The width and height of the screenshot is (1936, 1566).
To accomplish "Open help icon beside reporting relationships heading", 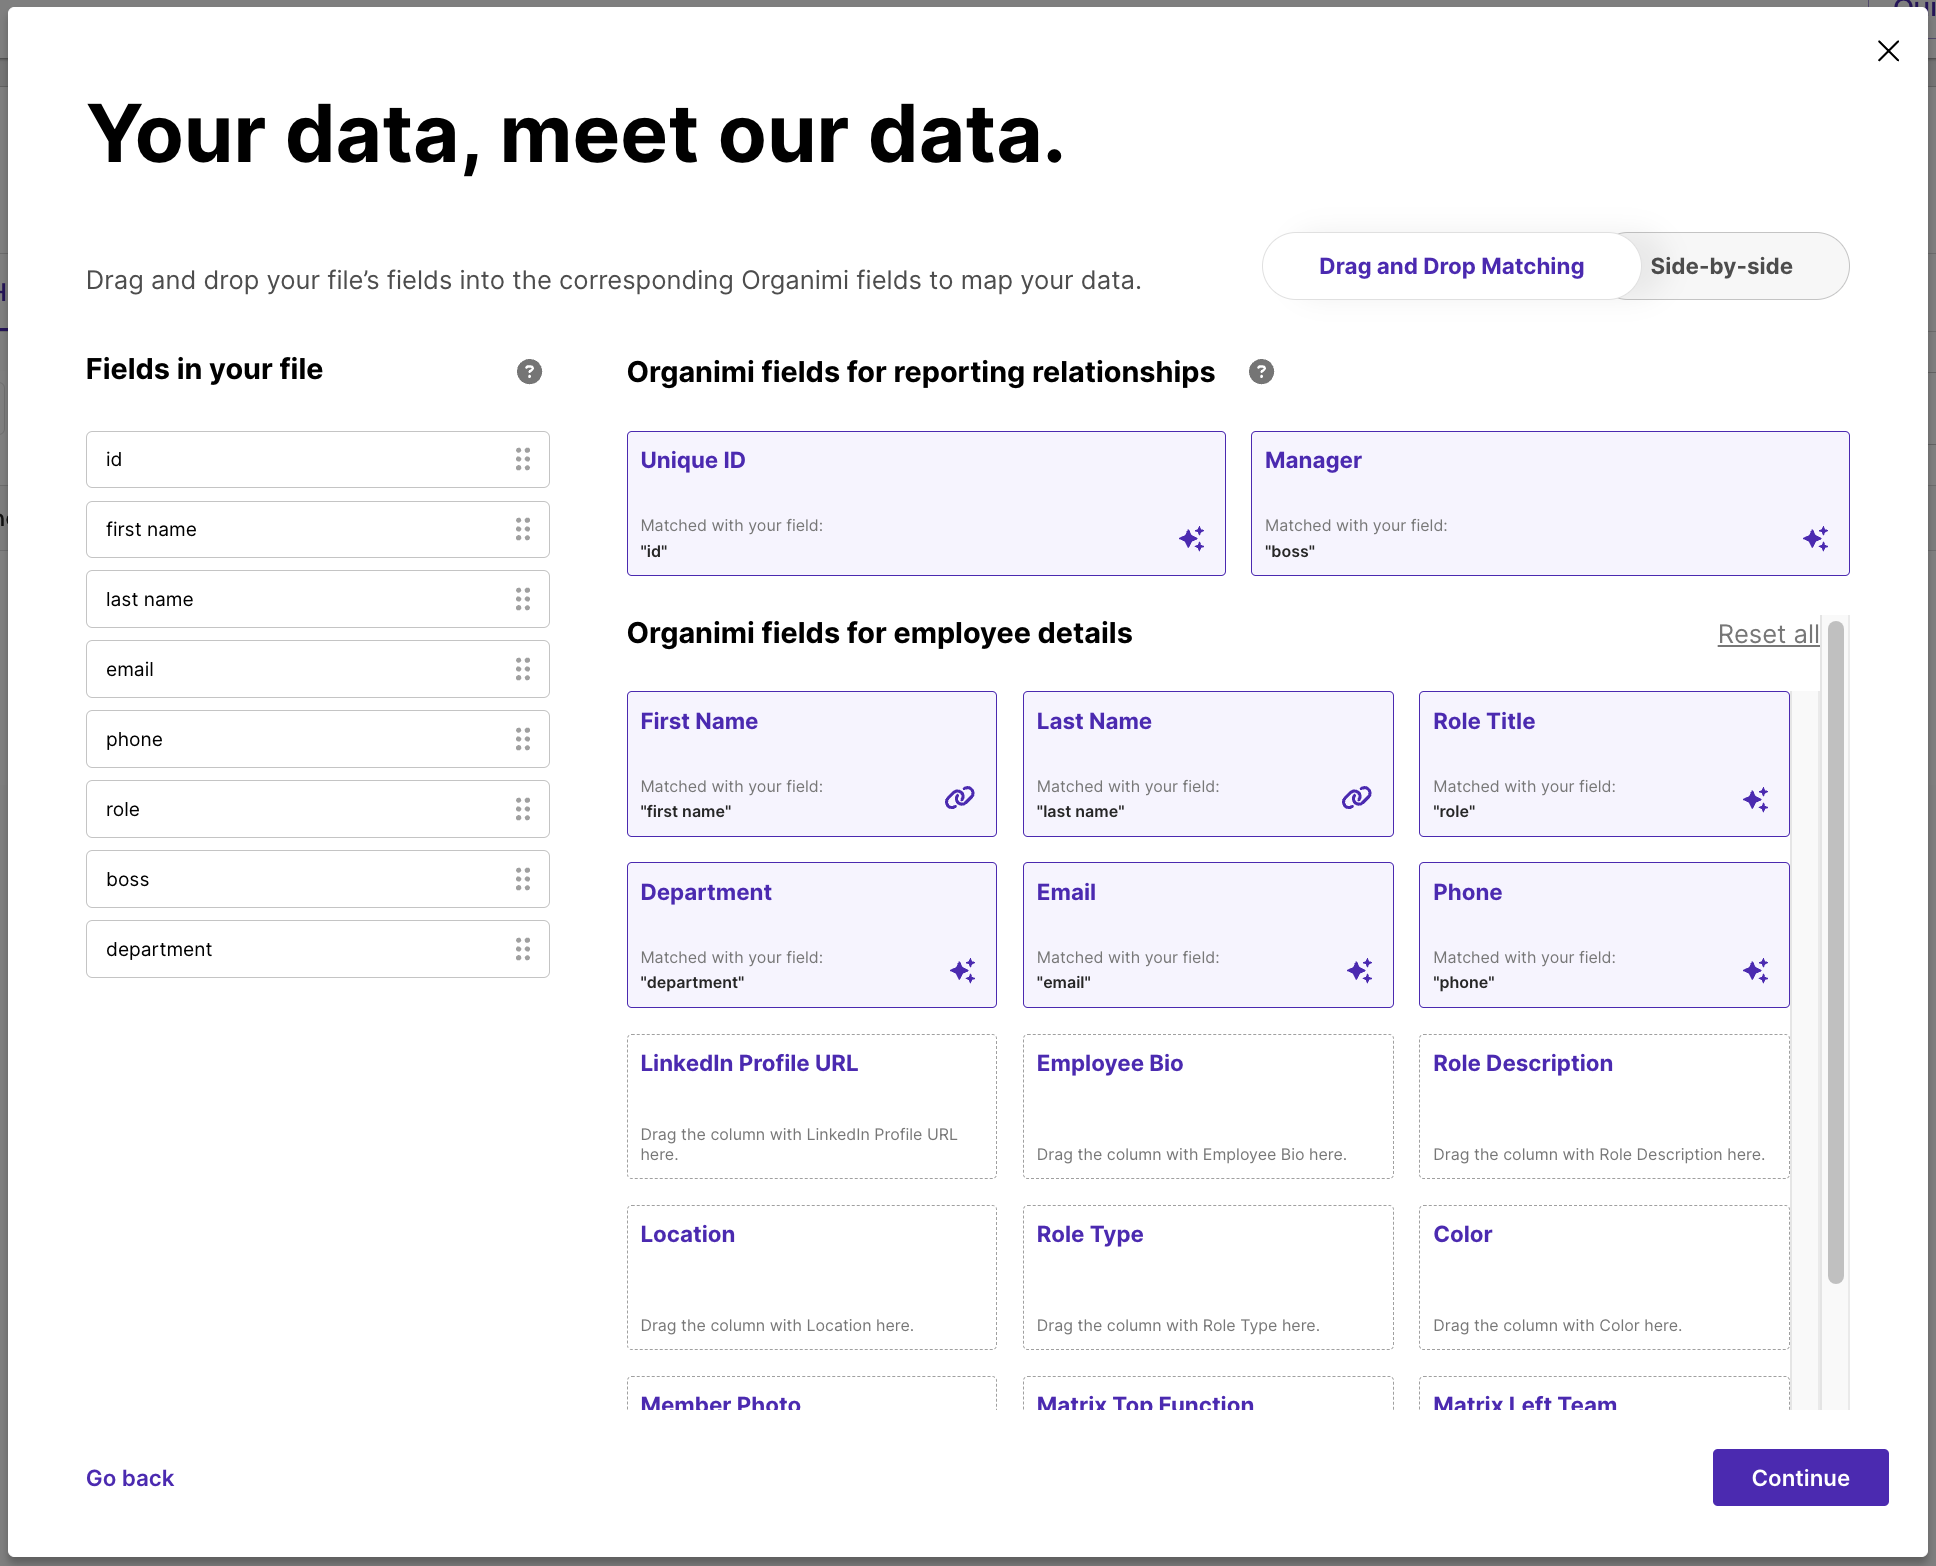I will [x=1262, y=372].
